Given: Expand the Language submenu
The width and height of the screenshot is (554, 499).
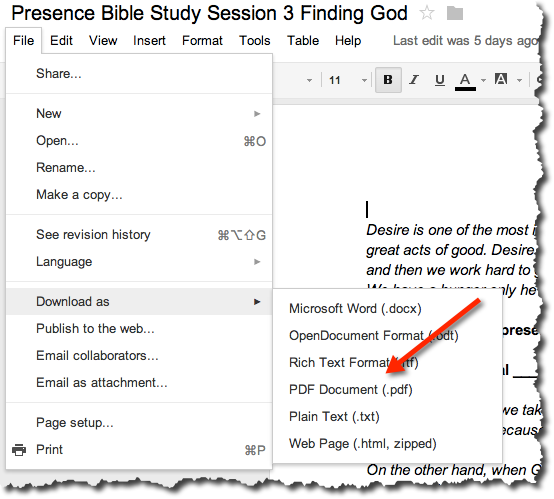Looking at the screenshot, I should point(139,262).
